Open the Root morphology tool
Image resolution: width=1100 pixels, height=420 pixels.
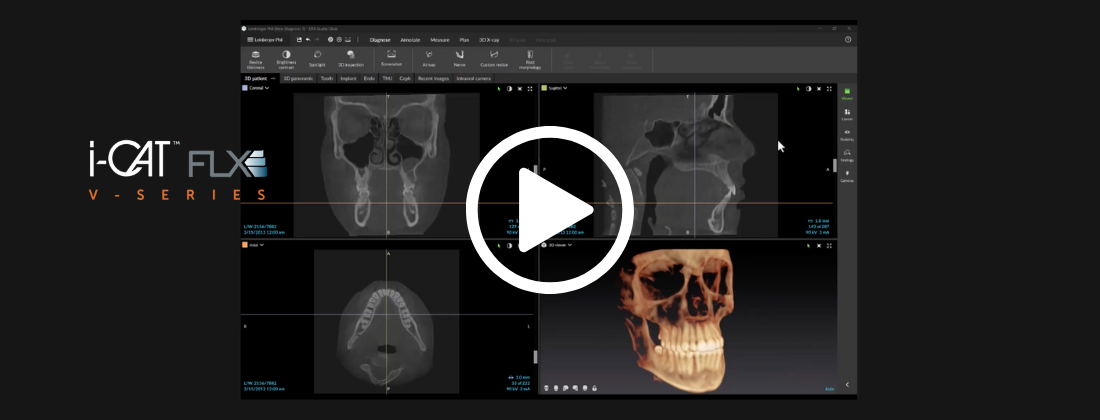(530, 60)
